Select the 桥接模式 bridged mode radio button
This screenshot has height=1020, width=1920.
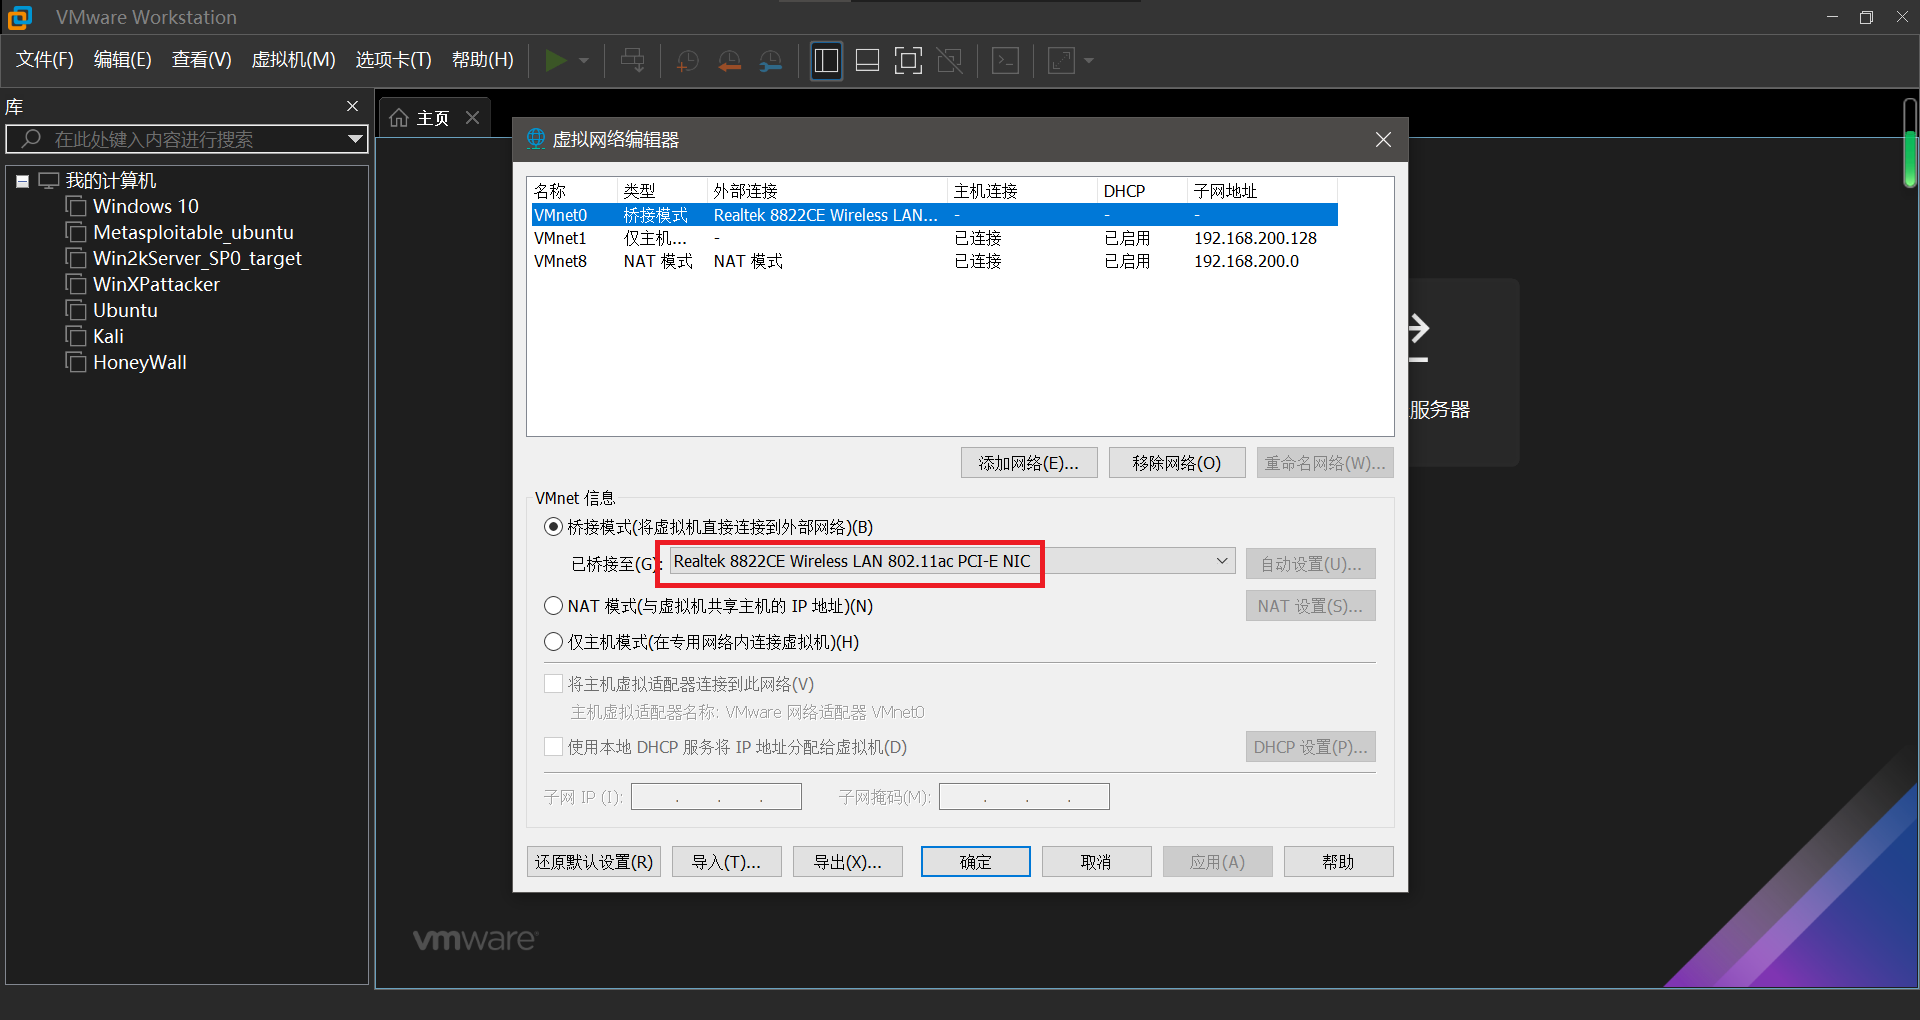pos(553,527)
